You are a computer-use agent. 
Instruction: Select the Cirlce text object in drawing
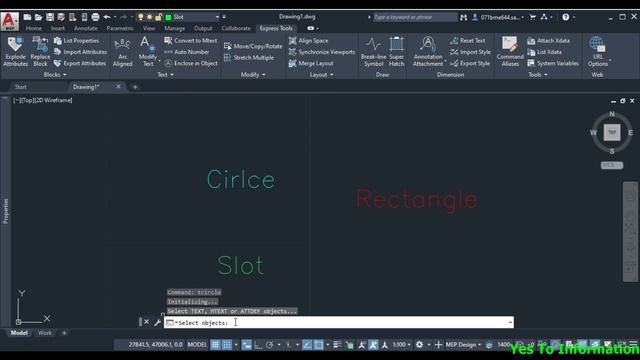[x=241, y=180]
